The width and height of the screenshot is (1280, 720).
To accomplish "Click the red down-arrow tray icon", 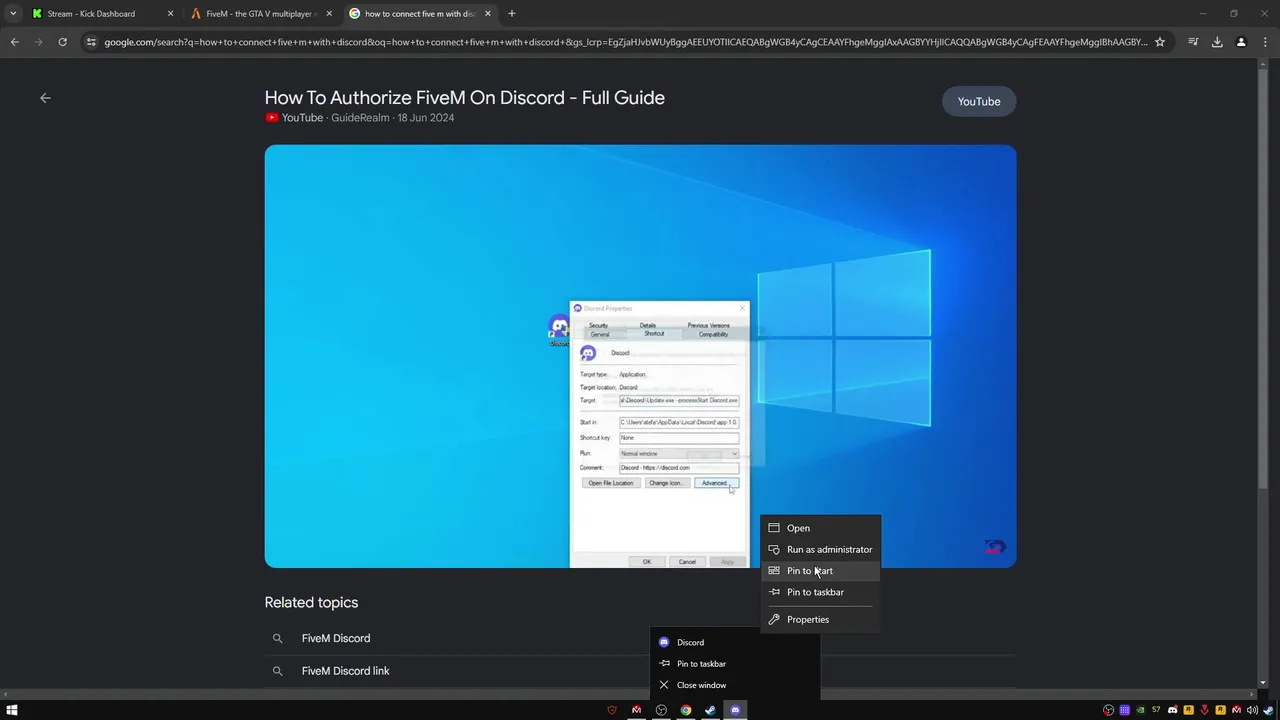I will tap(1205, 710).
